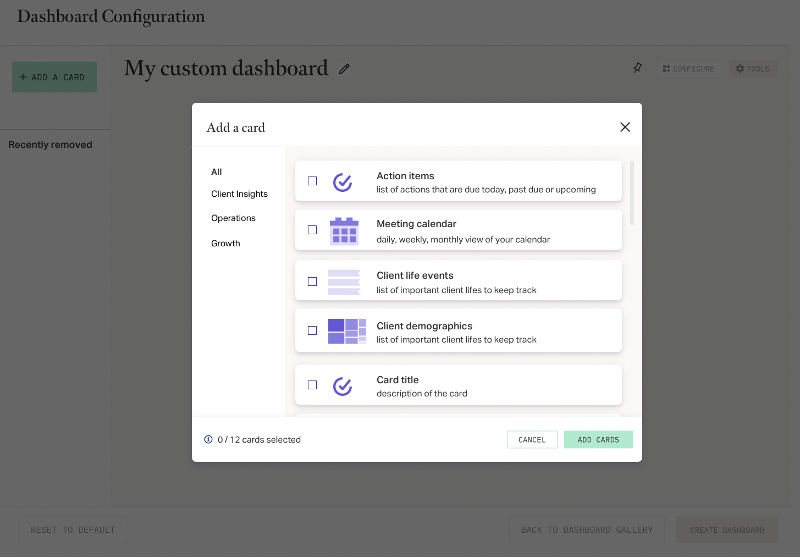Screen dimensions: 800x558
Task: Click the Meeting calendar icon
Action: click(344, 231)
